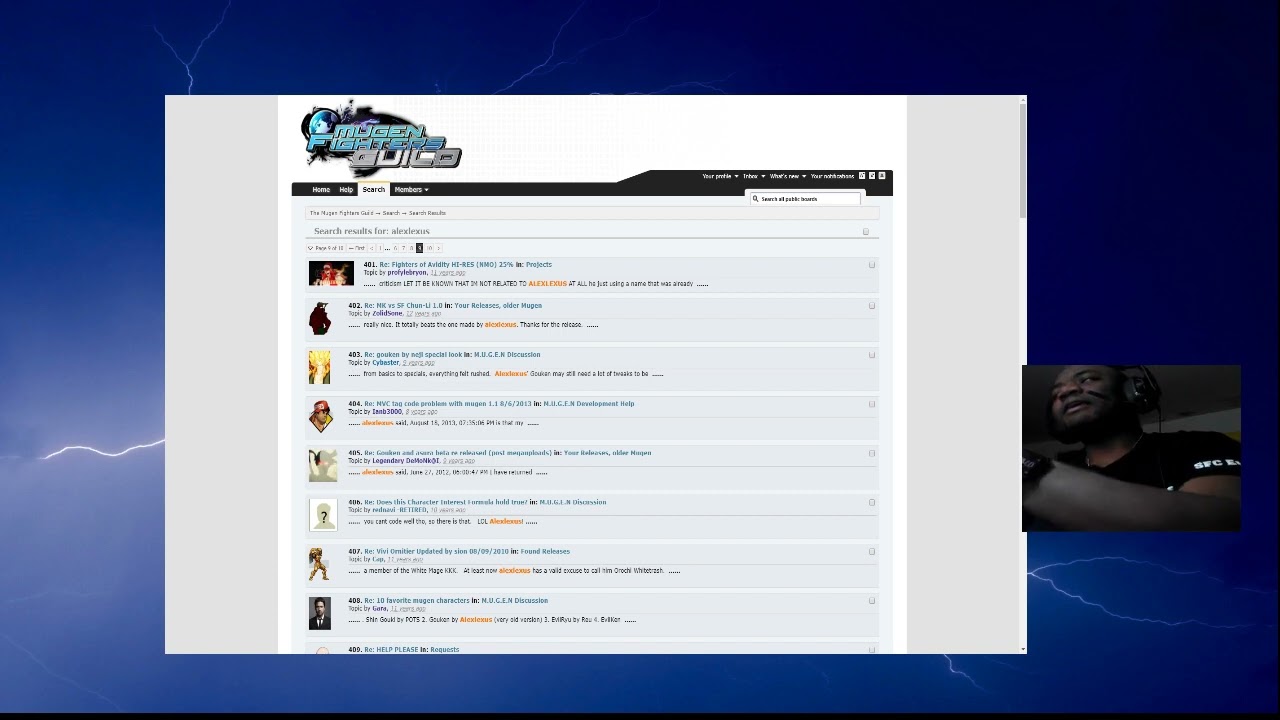Expand the What's new dropdown

[x=787, y=176]
